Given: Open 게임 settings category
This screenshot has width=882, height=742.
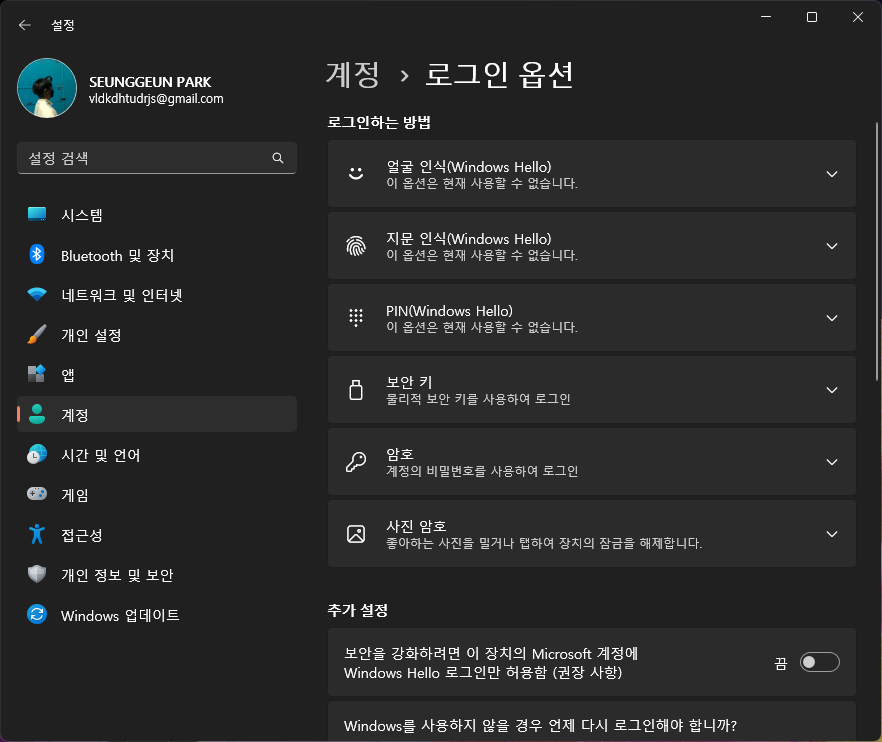Looking at the screenshot, I should [x=157, y=494].
